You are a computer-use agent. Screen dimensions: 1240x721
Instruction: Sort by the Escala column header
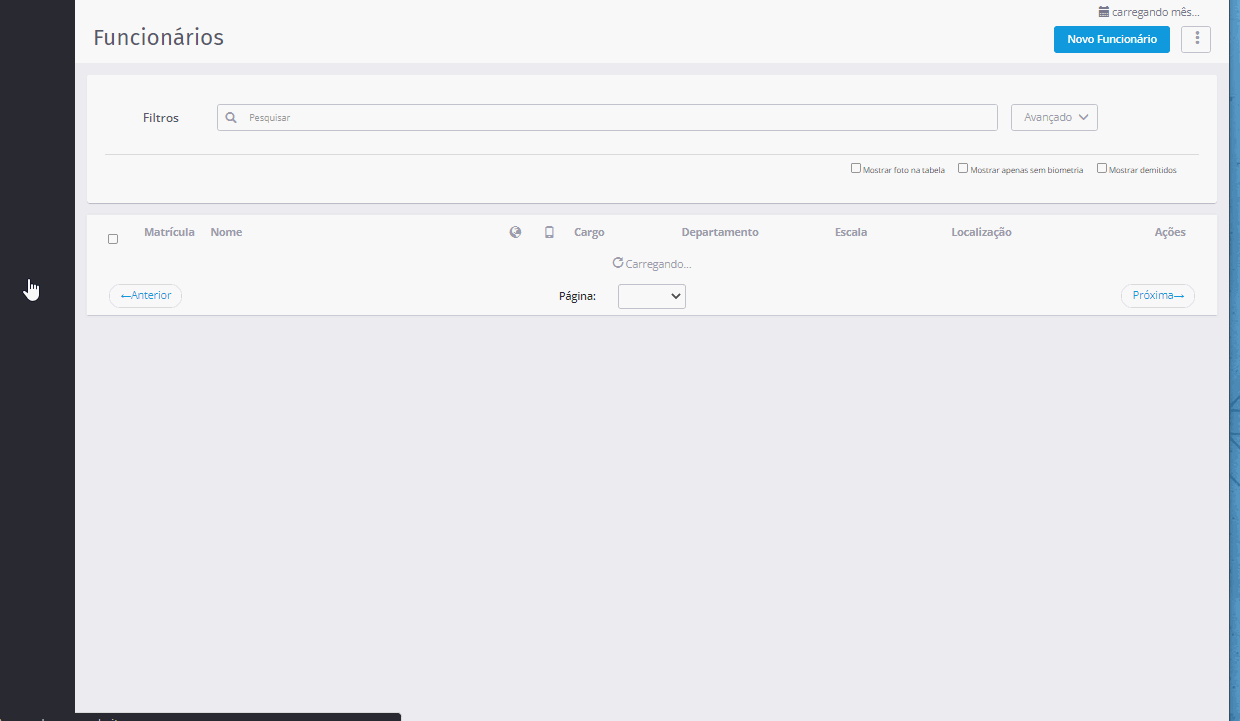coord(851,232)
